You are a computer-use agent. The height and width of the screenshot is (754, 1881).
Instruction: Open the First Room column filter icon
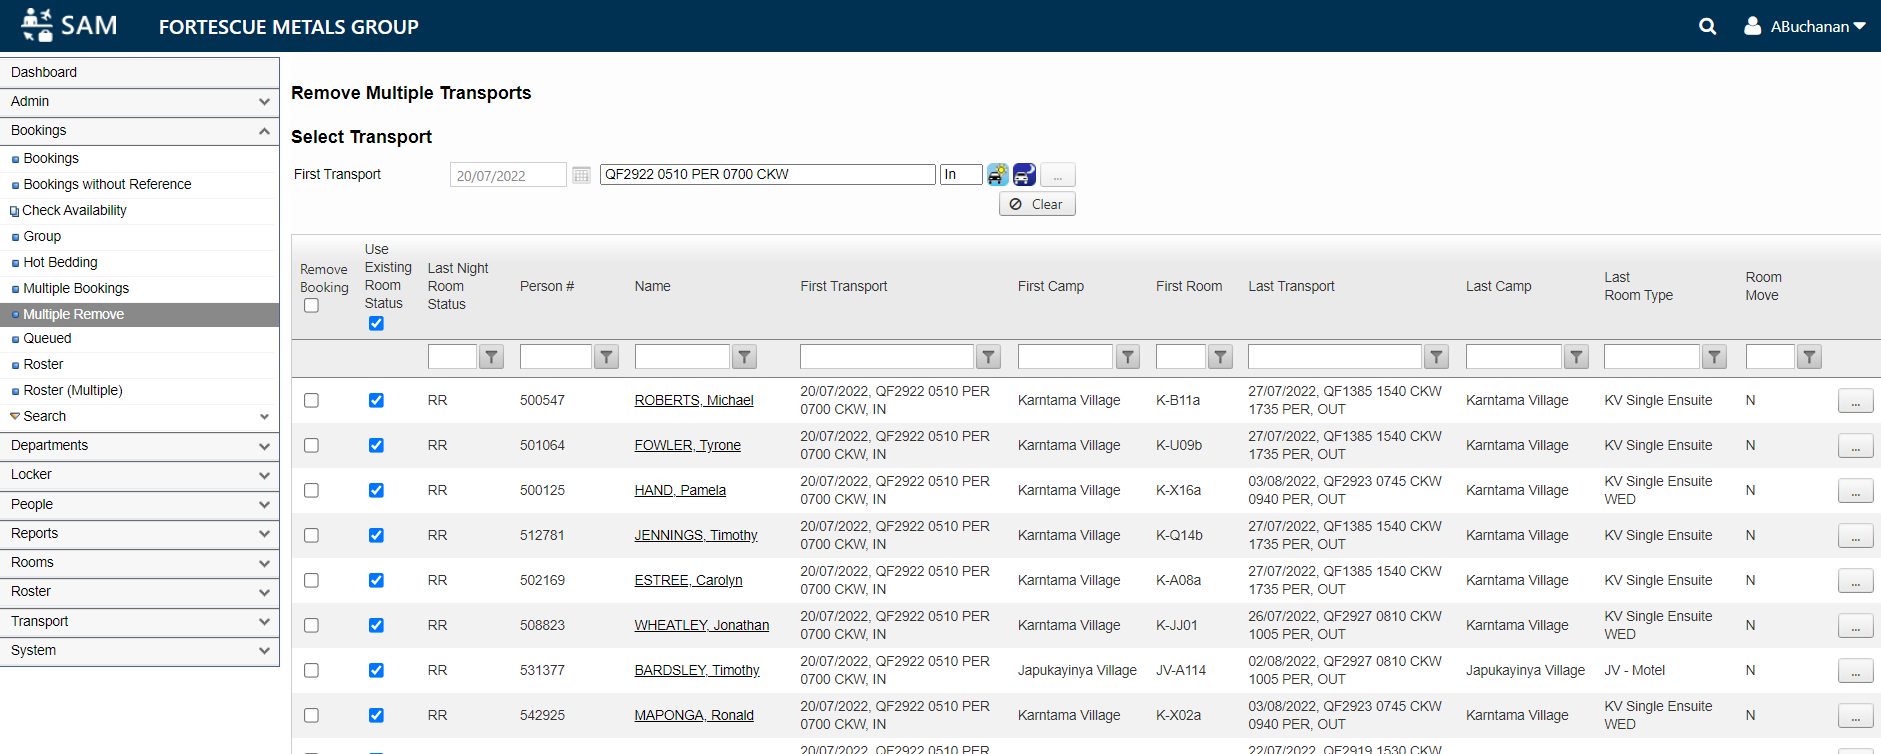coord(1220,357)
